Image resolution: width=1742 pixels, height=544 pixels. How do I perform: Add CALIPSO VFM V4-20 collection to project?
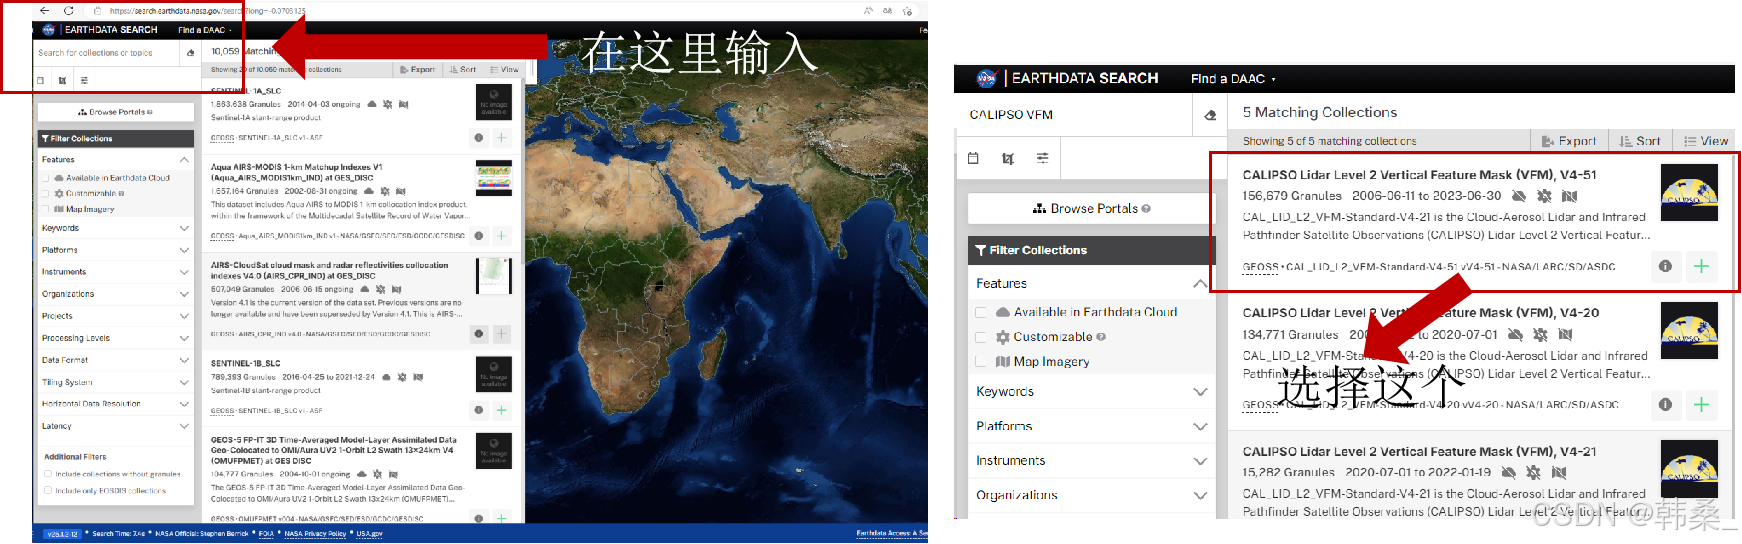pos(1701,404)
